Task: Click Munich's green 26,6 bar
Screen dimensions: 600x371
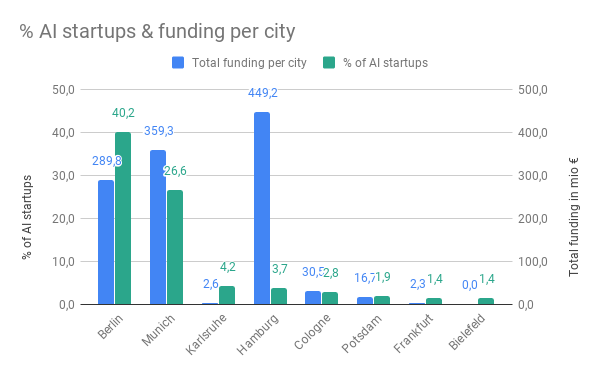Action: [x=175, y=247]
